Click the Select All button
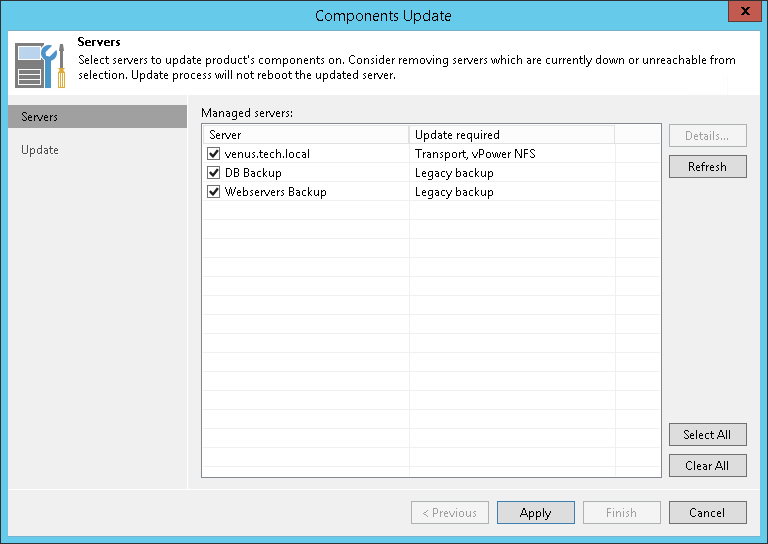This screenshot has height=544, width=768. pos(707,434)
